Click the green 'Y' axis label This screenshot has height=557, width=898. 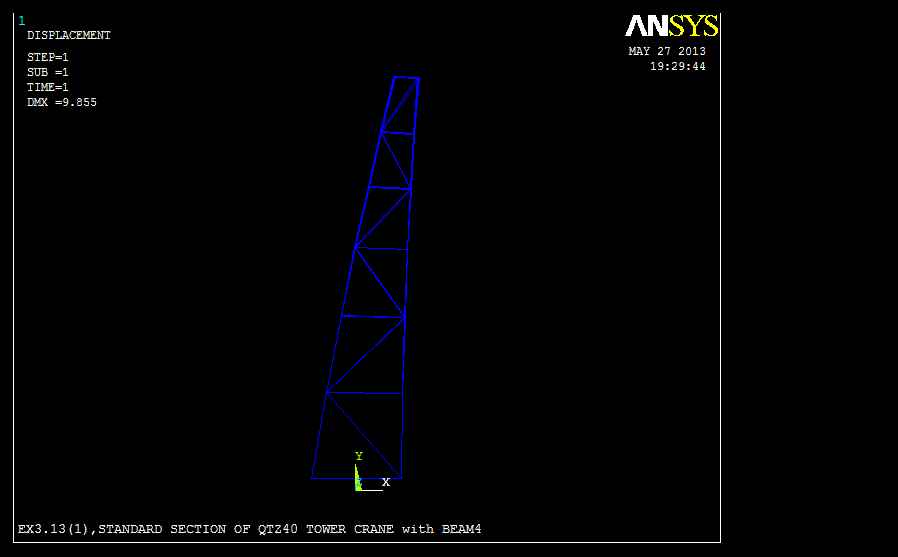click(x=359, y=456)
